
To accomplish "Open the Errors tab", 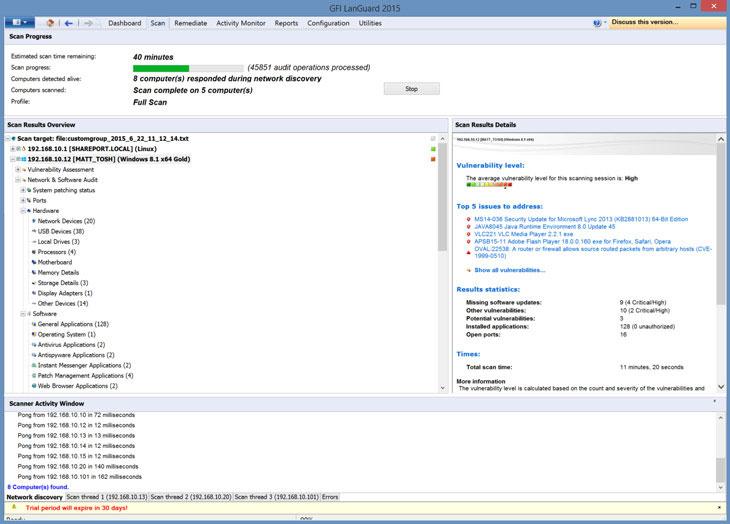I will coord(330,497).
